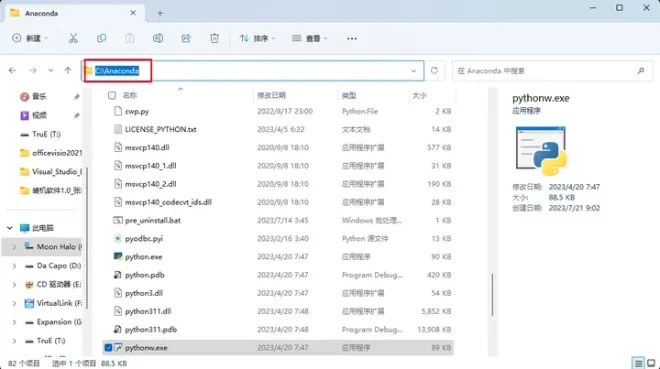This screenshot has width=660, height=369.
Task: Click the Rename icon in toolbar
Action: coord(158,38)
